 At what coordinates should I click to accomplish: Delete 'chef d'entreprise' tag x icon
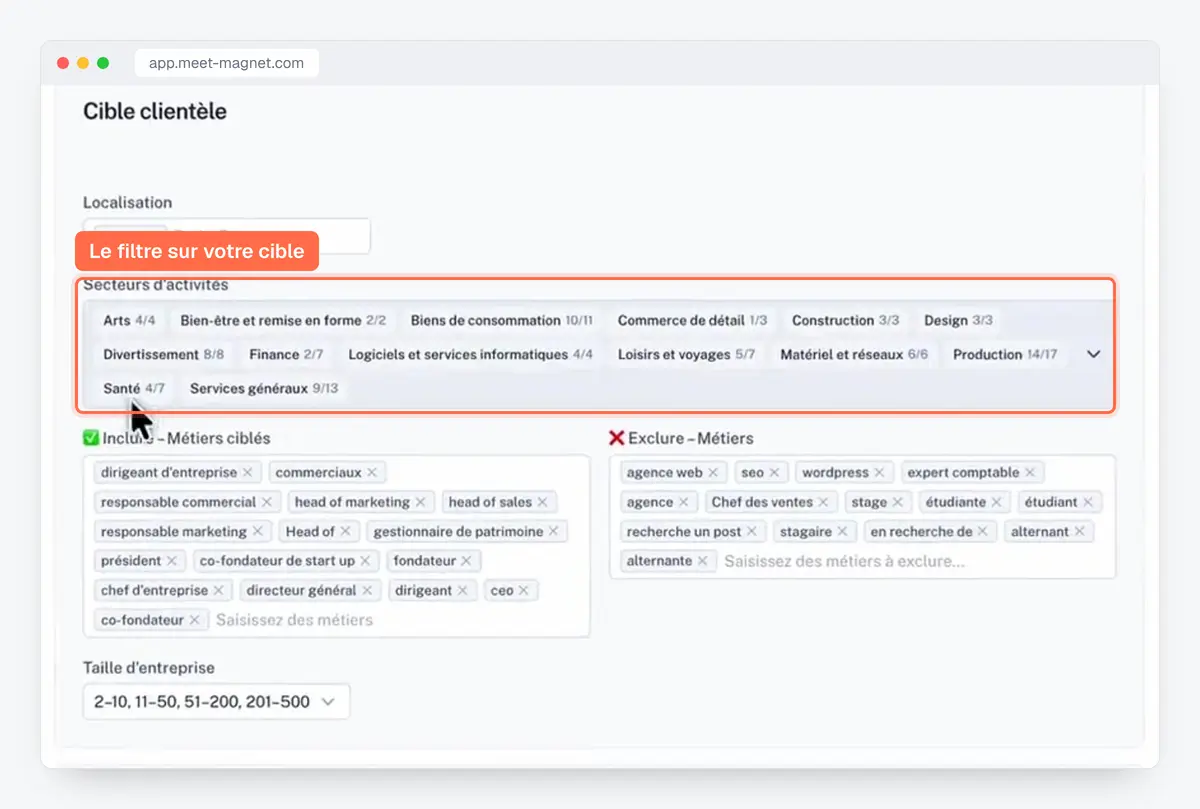tap(218, 590)
